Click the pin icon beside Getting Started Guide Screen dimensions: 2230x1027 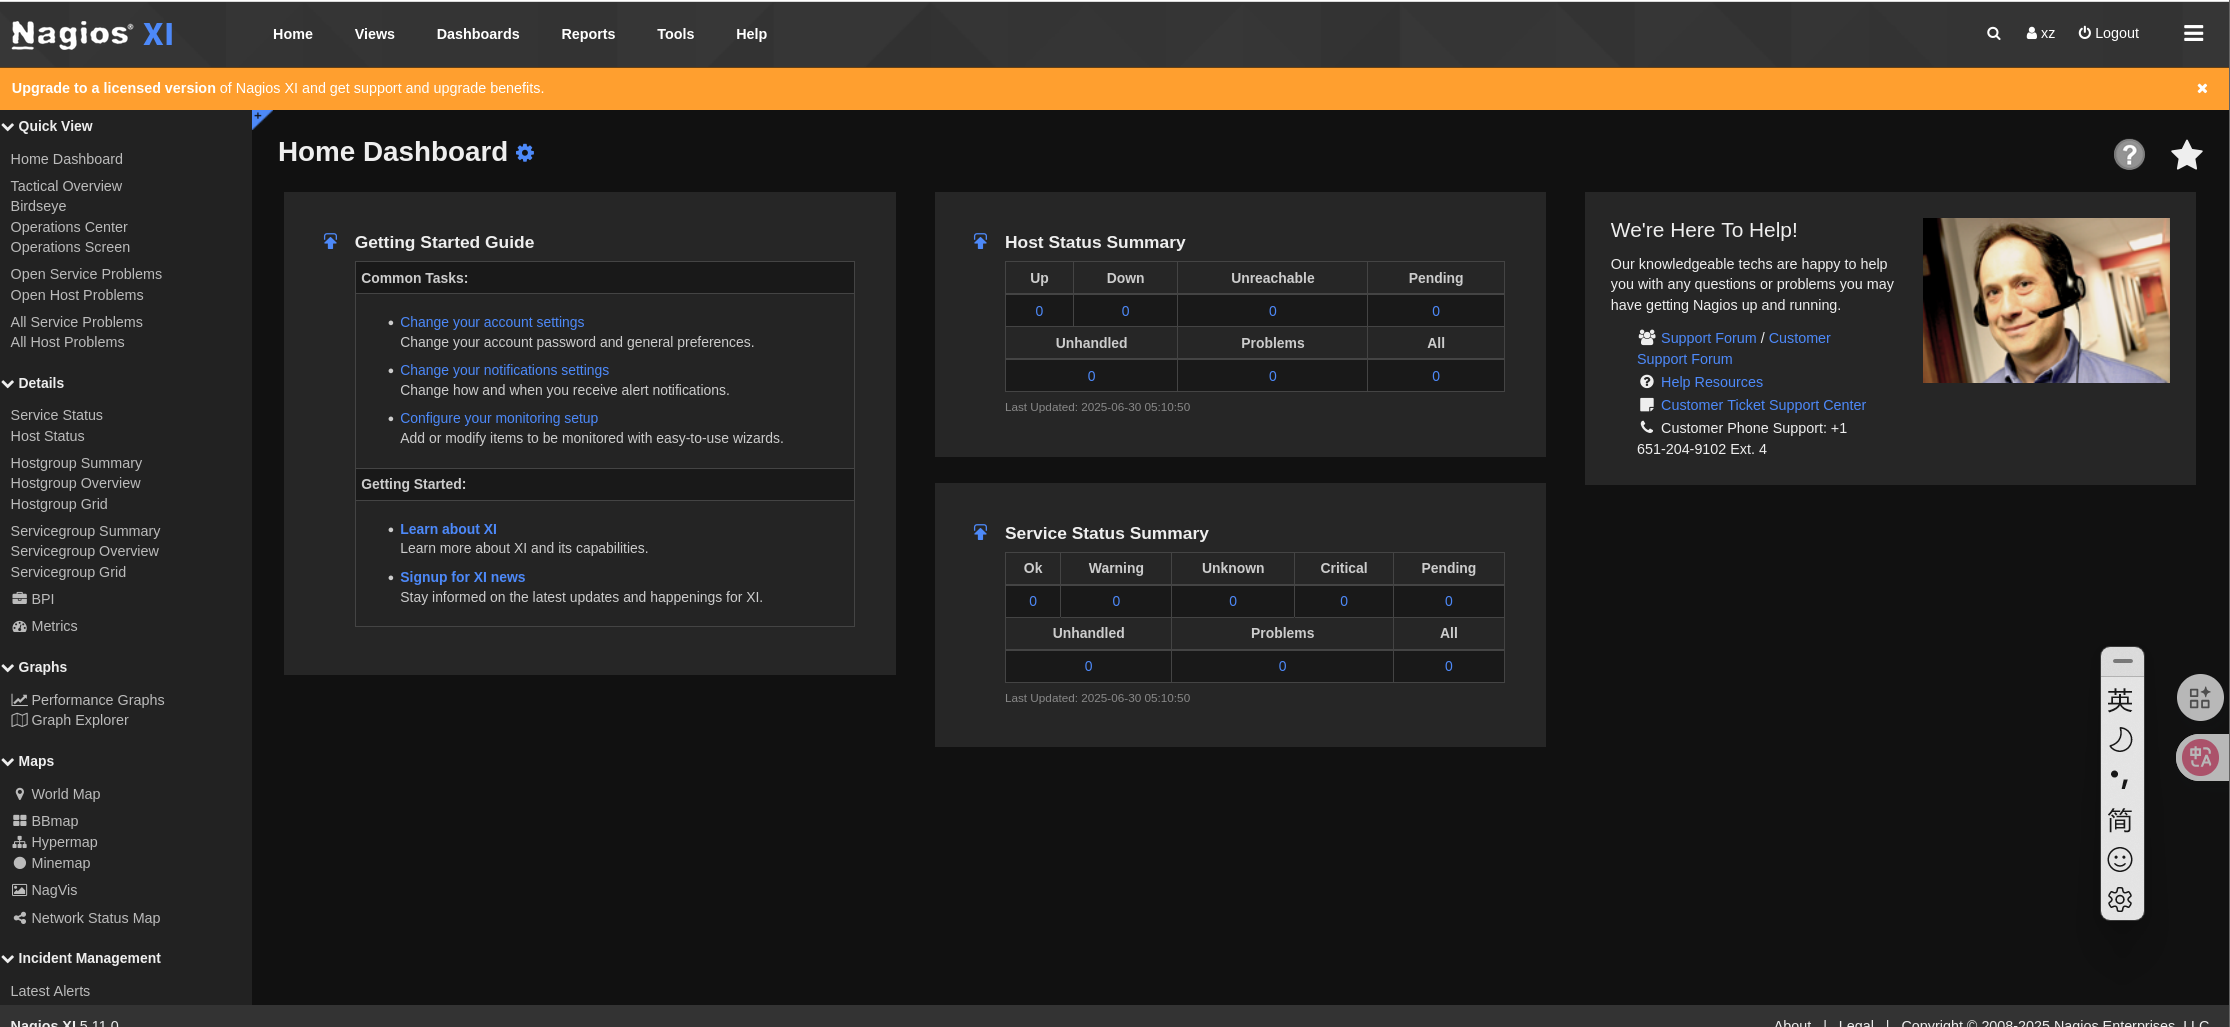(x=330, y=242)
